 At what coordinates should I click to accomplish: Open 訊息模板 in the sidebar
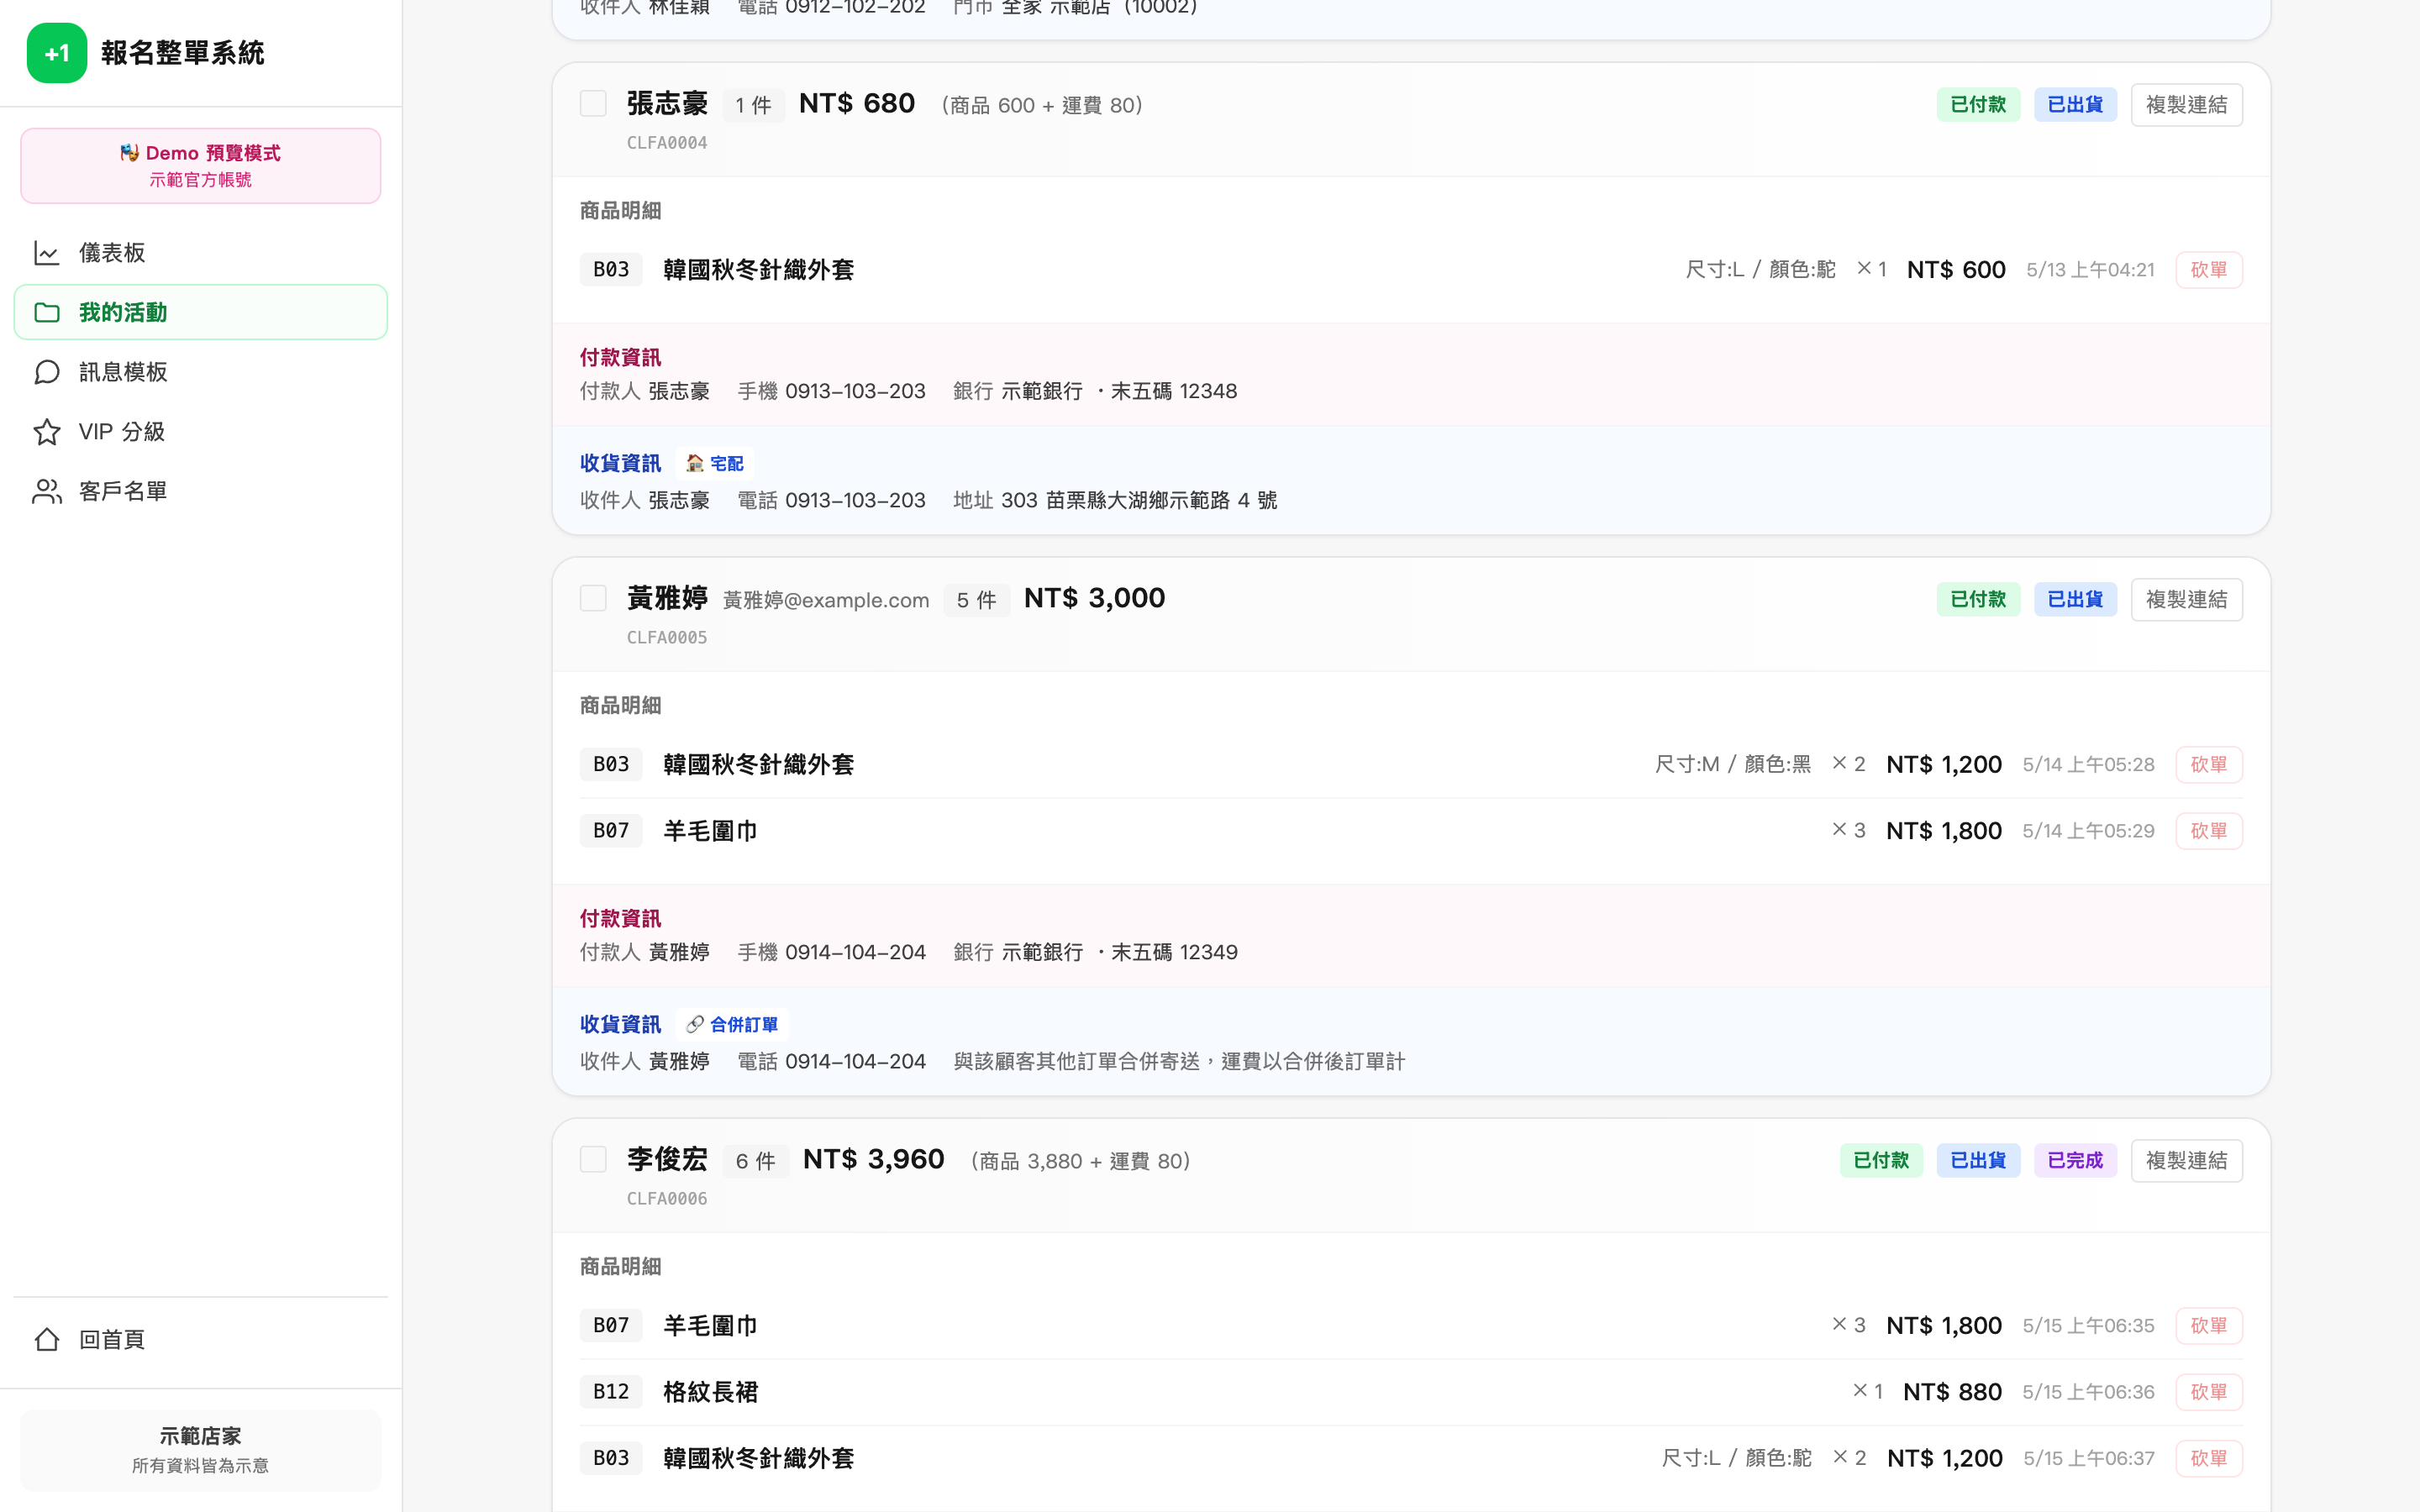200,372
